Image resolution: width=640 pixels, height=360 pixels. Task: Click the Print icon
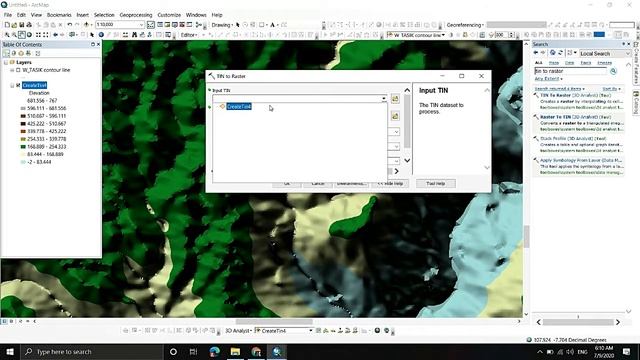29,25
